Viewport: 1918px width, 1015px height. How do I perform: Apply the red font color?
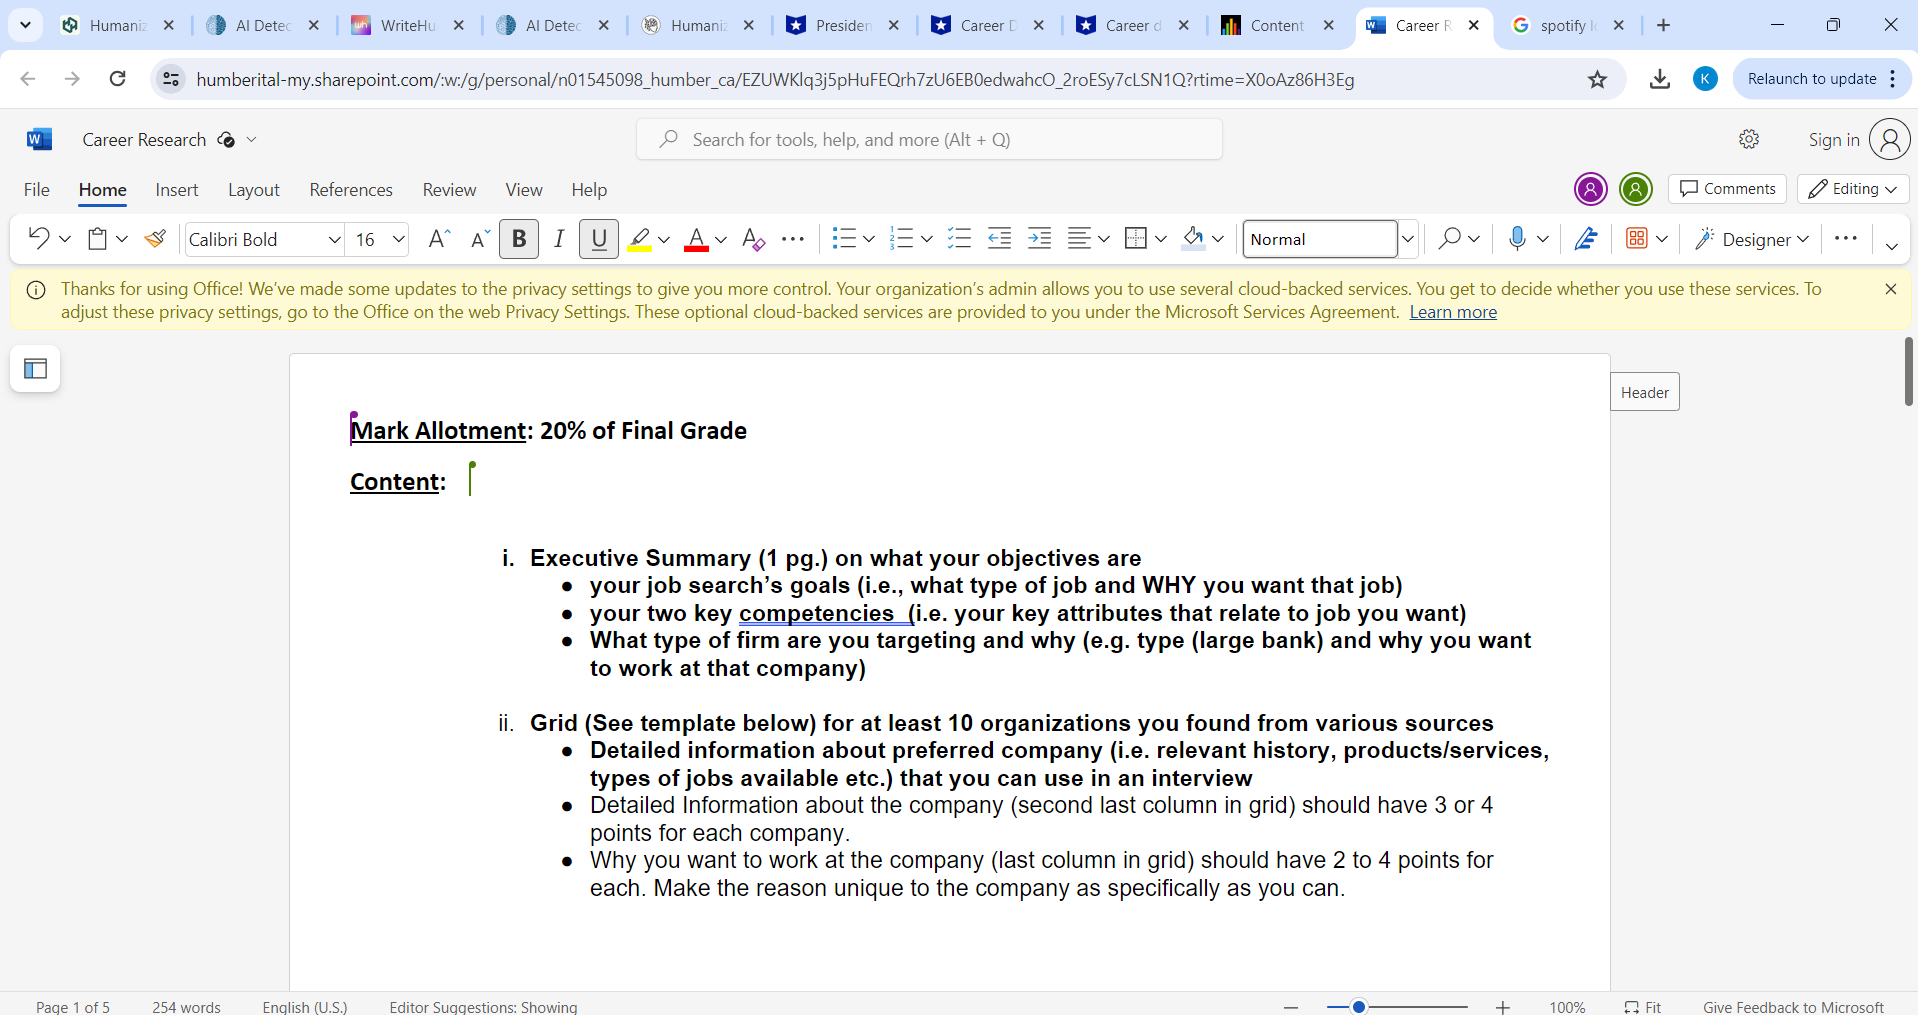696,239
